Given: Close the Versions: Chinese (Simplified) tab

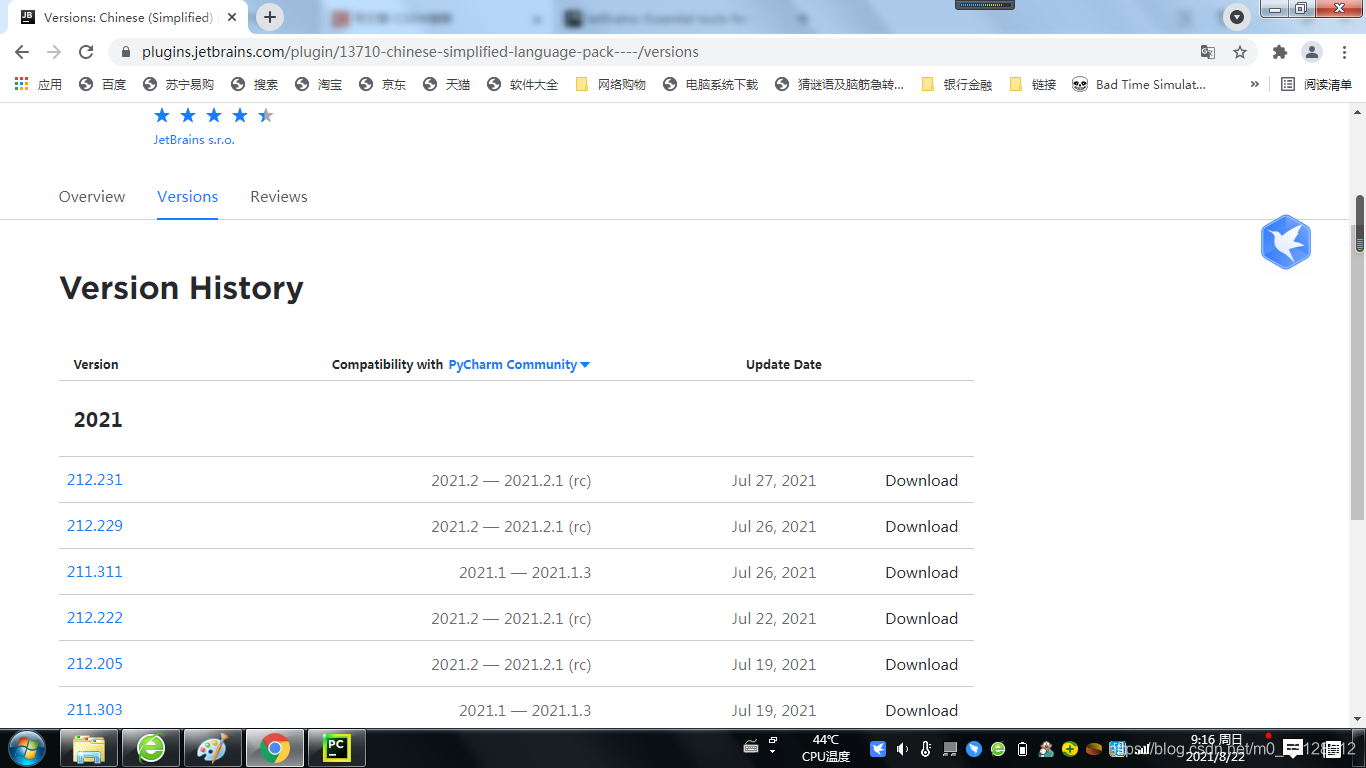Looking at the screenshot, I should point(234,17).
